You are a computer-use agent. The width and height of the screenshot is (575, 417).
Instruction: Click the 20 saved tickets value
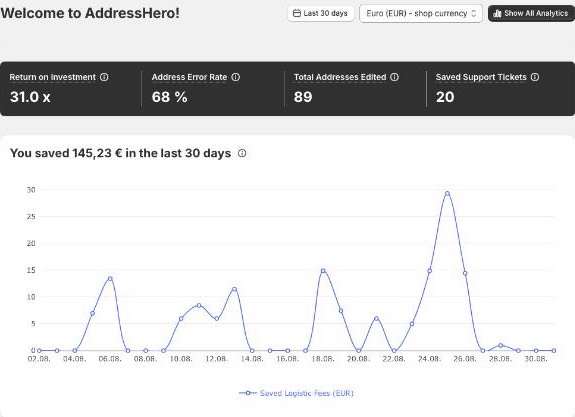pyautogui.click(x=445, y=97)
